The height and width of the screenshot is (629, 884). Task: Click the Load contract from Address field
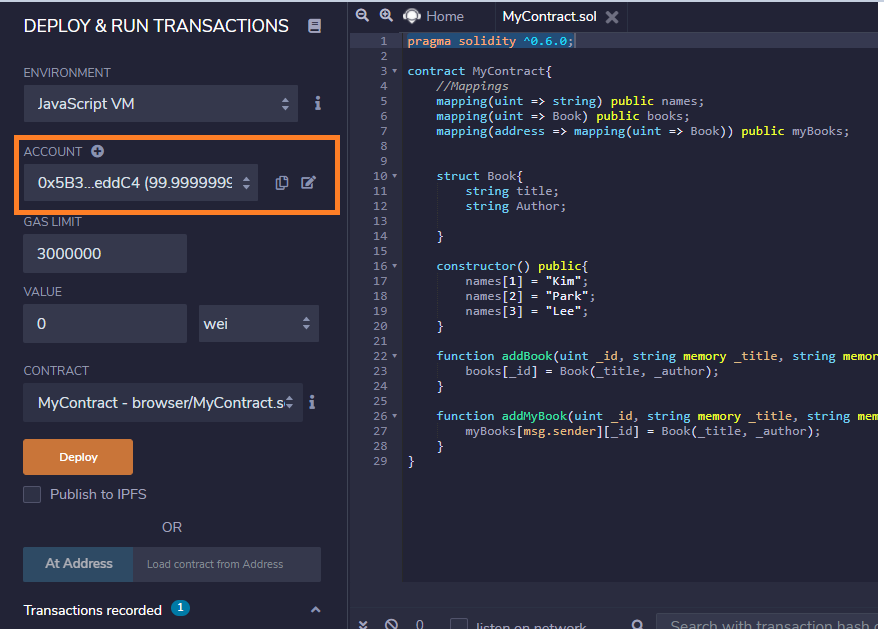point(227,564)
